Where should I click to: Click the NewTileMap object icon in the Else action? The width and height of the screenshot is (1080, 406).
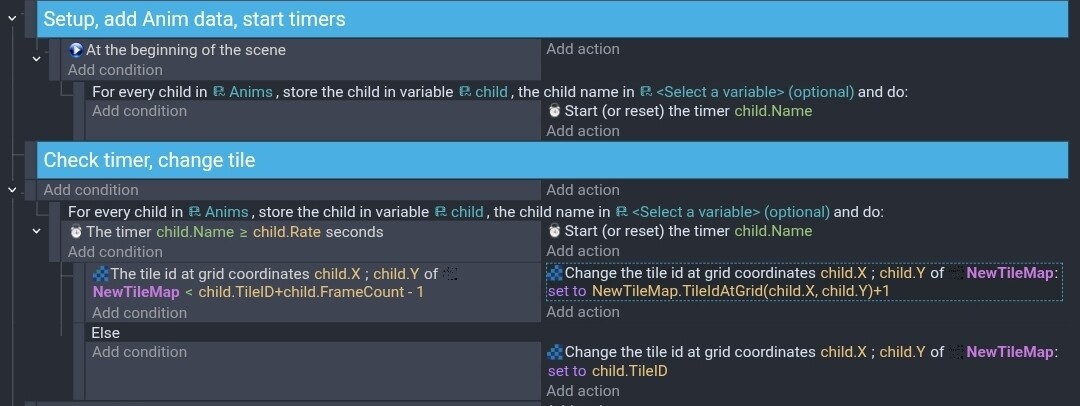[956, 352]
